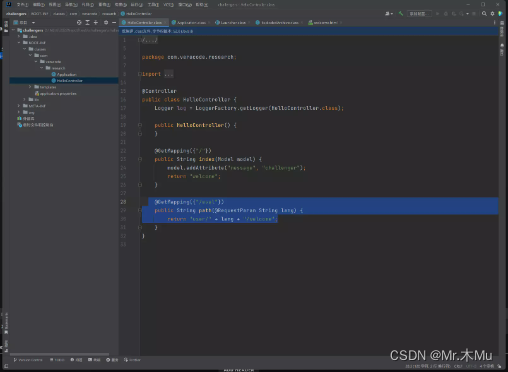This screenshot has height=372, width=508.
Task: Open editor tabs more-options dots
Action: pos(494,22)
